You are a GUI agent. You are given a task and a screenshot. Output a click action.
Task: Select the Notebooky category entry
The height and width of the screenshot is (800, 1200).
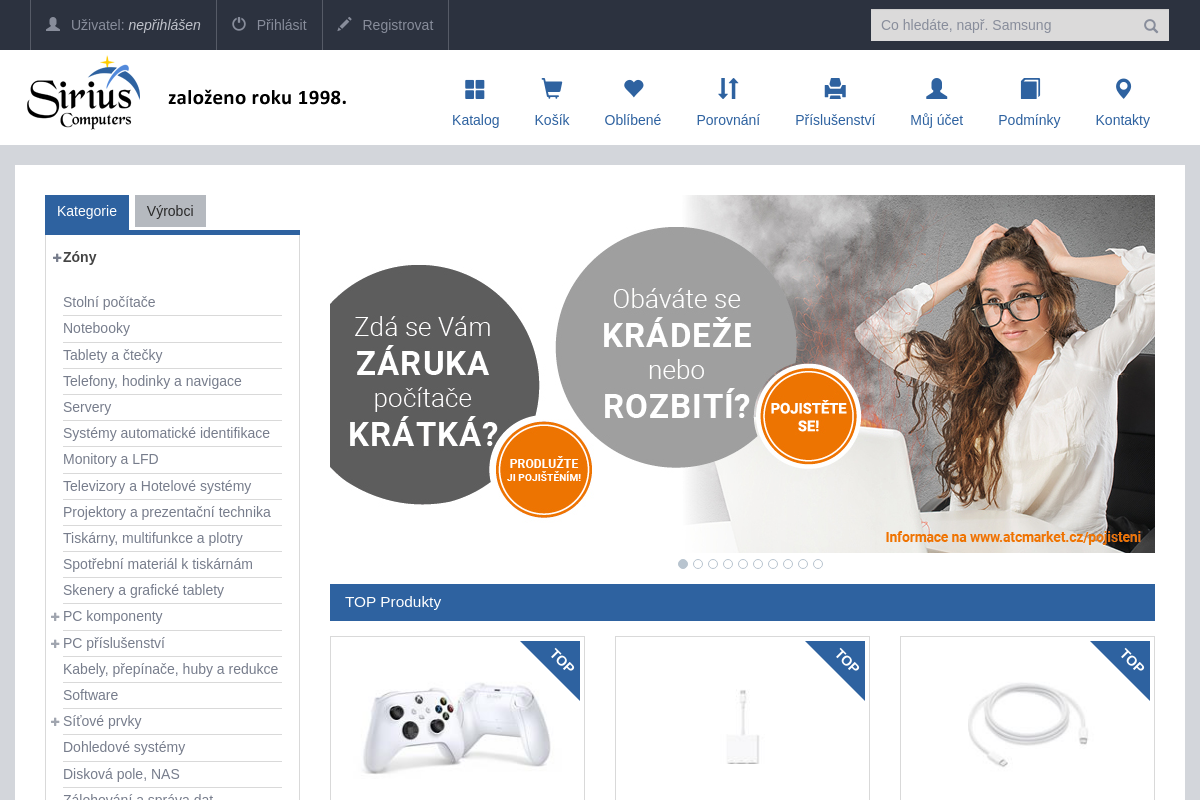point(96,328)
